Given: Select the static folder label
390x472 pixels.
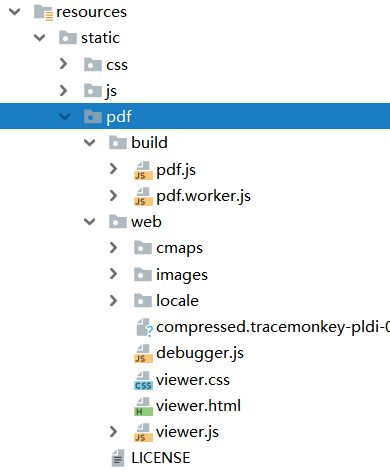Looking at the screenshot, I should pos(100,38).
